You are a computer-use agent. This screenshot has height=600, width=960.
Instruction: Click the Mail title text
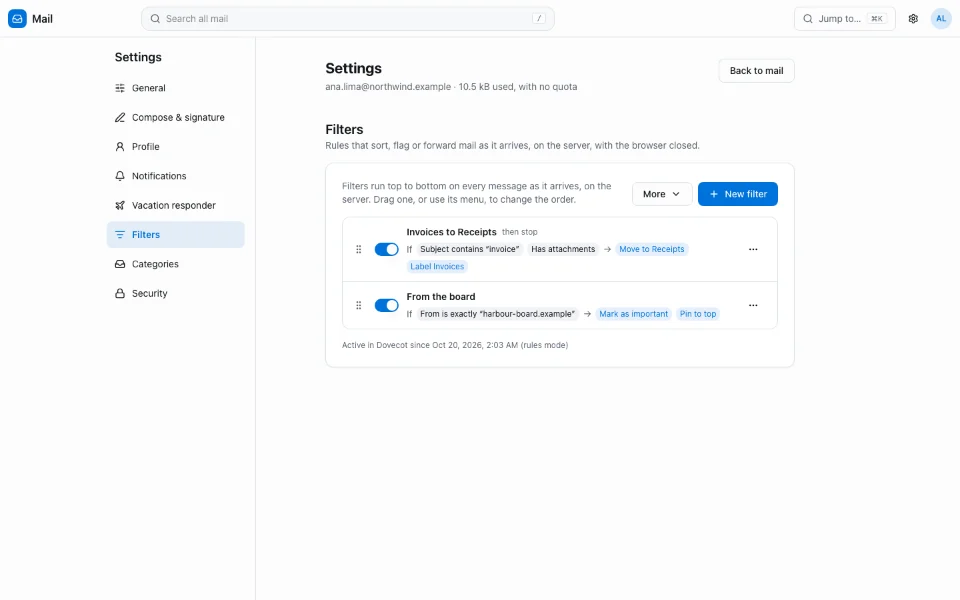click(42, 19)
